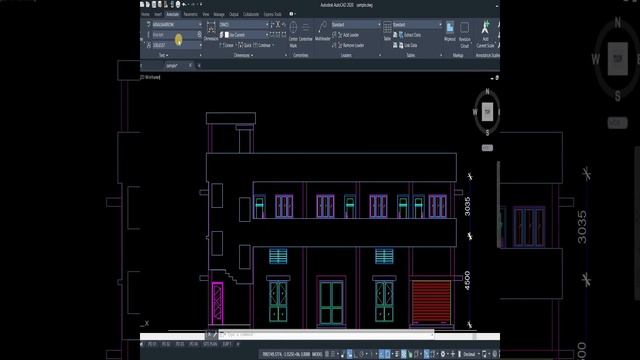The image size is (640, 360).
Task: Open the Manage ribbon tab
Action: click(x=219, y=14)
